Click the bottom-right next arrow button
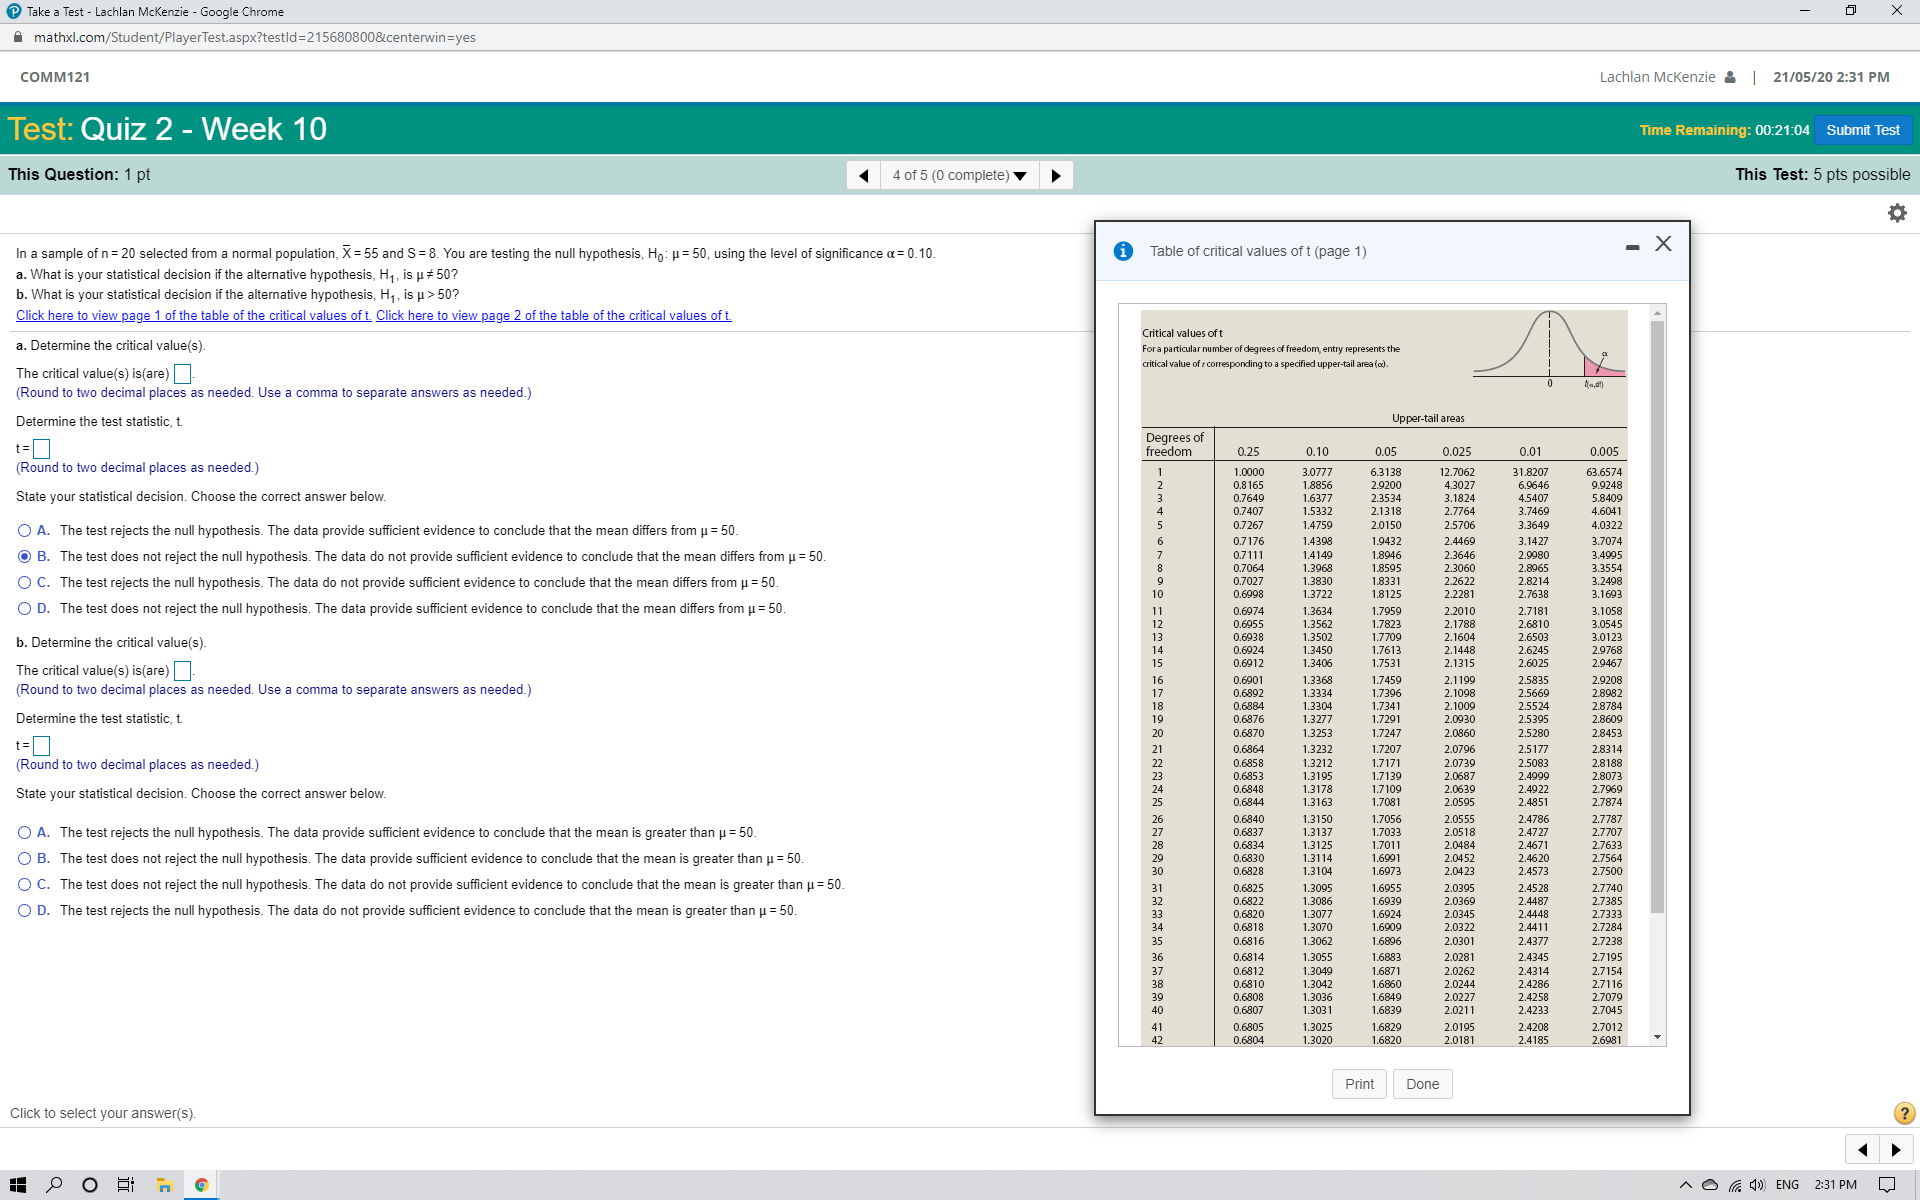This screenshot has height=1200, width=1920. tap(1896, 1149)
